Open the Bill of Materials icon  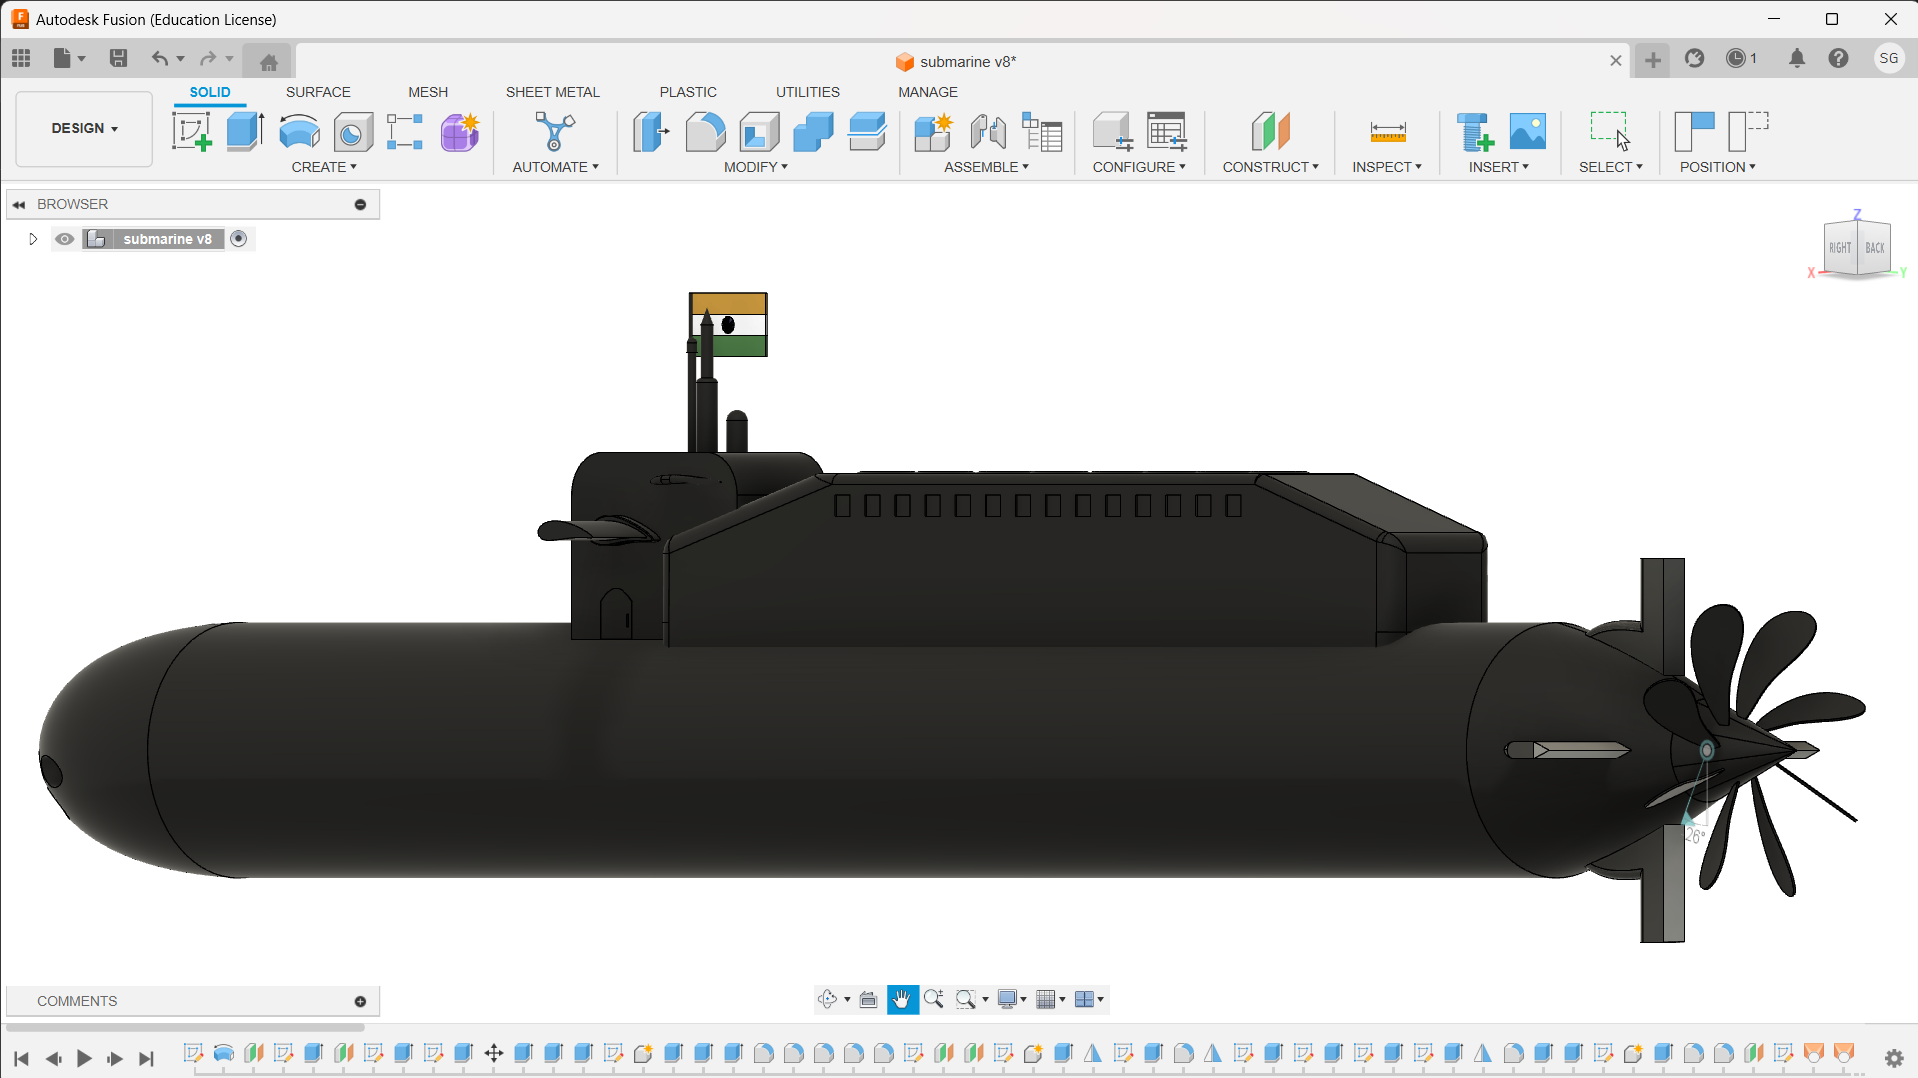pyautogui.click(x=1042, y=131)
